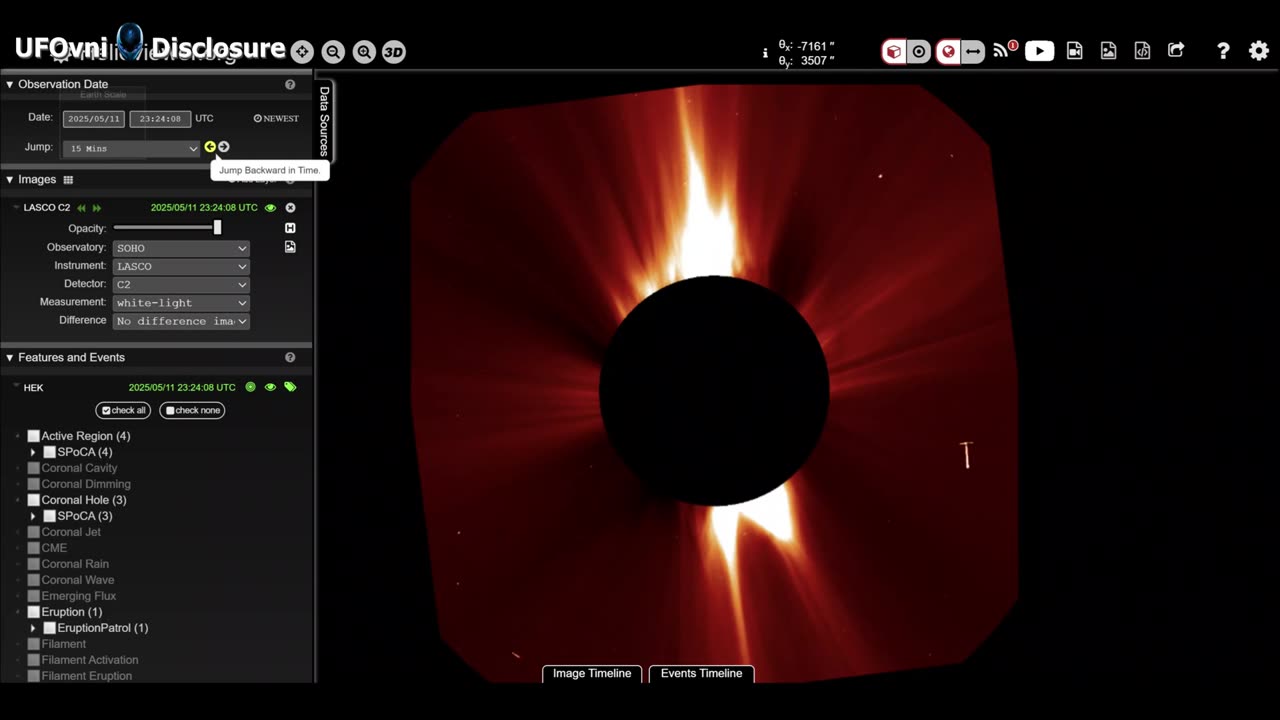Switch to the 3D view mode
Image resolution: width=1280 pixels, height=720 pixels.
(394, 52)
